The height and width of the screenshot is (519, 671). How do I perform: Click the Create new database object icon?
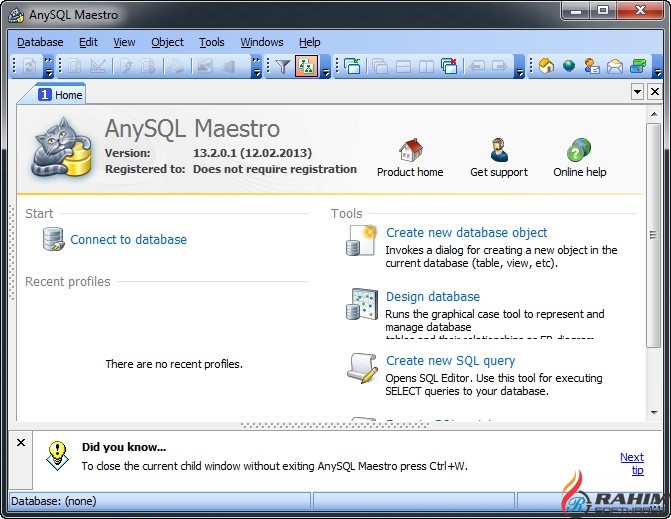362,240
